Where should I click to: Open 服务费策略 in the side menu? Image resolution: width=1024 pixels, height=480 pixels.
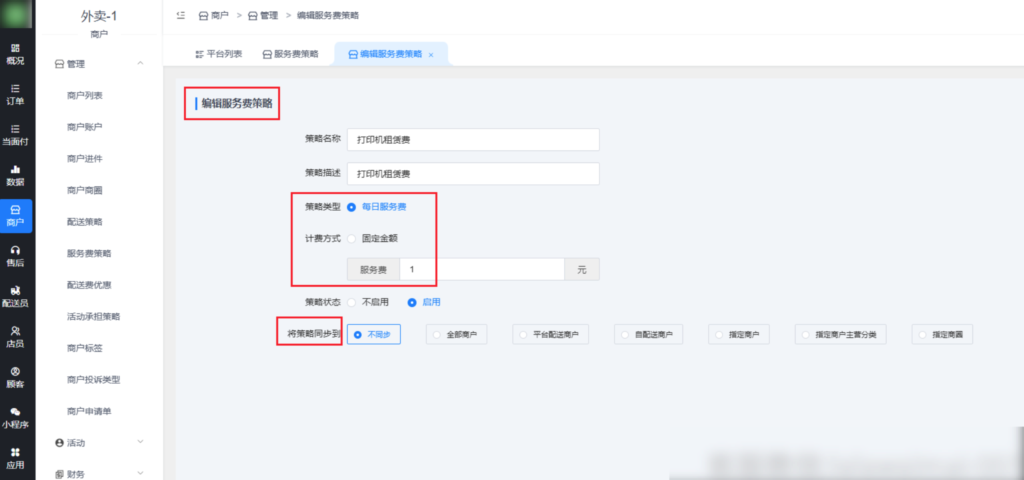click(x=89, y=253)
